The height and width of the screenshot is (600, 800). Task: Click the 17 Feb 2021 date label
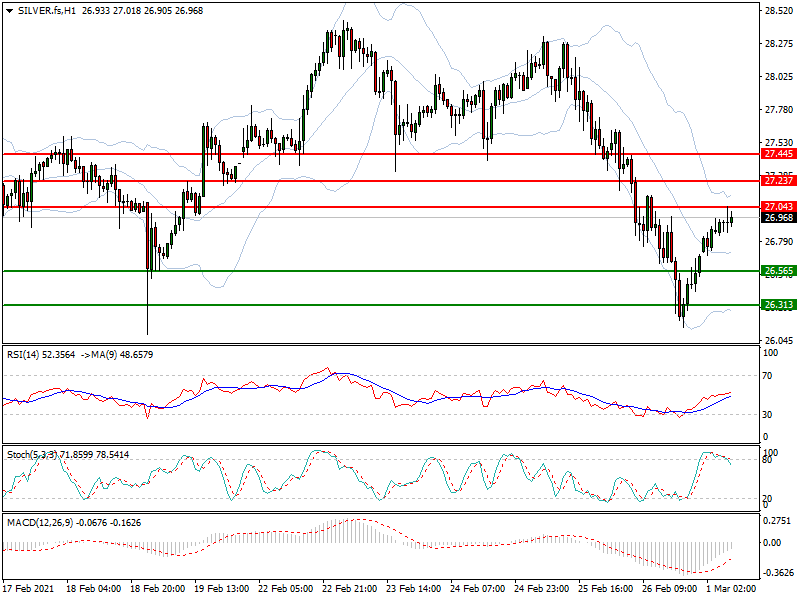coord(28,588)
